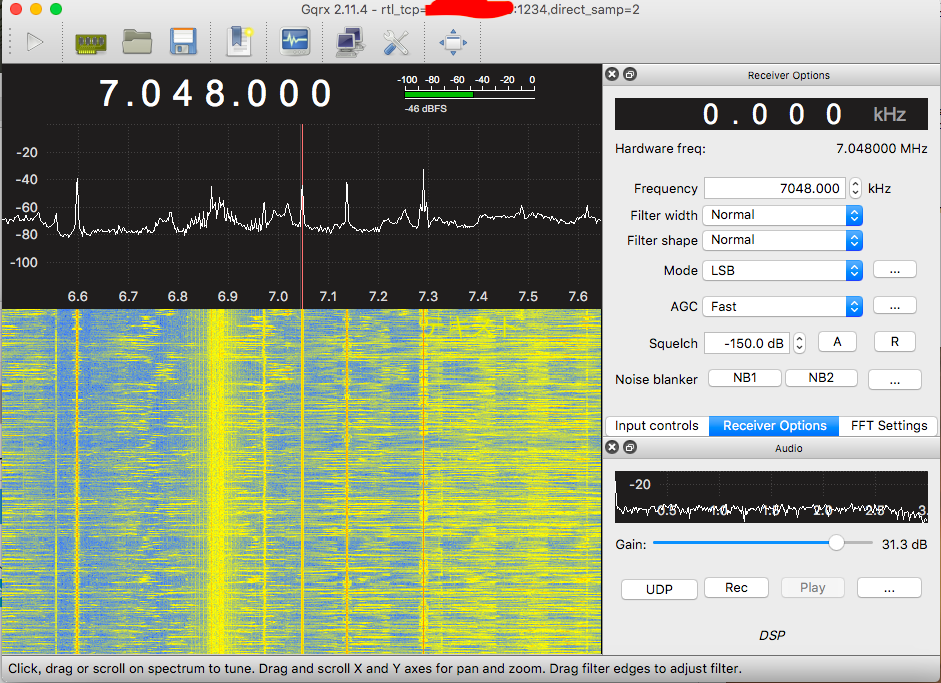
Task: Toggle audio recording with Rec
Action: (x=736, y=588)
